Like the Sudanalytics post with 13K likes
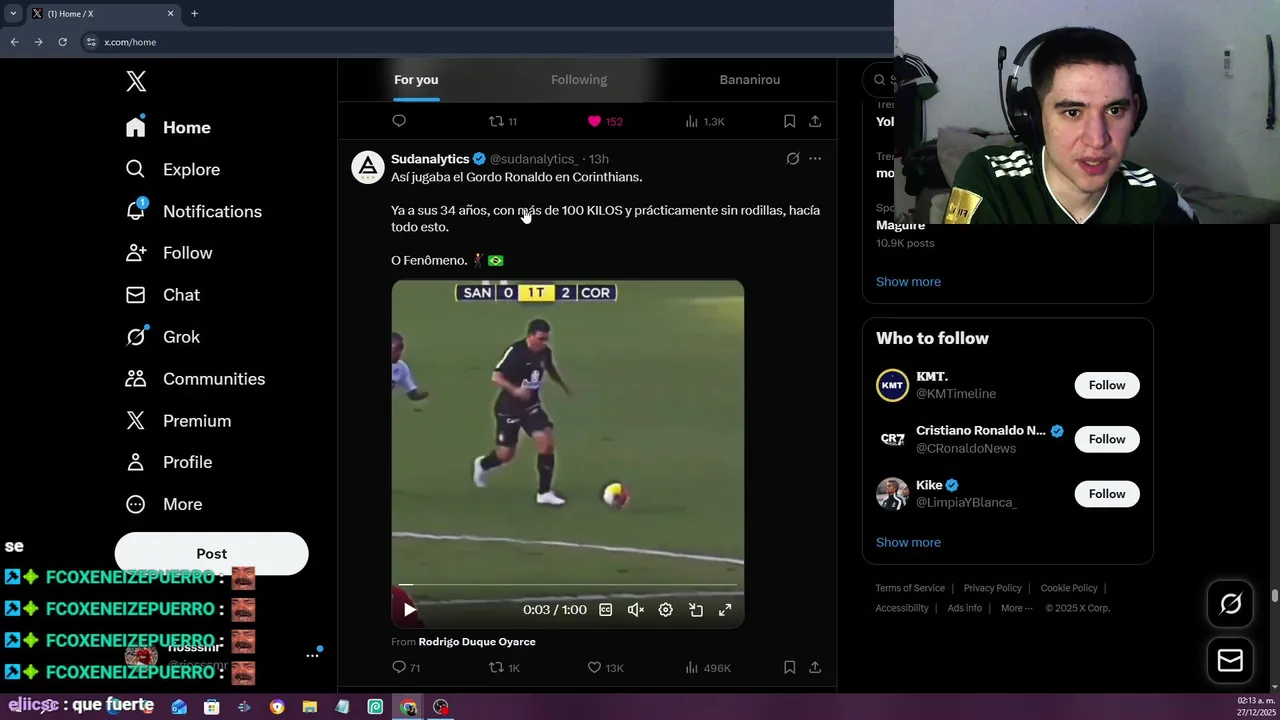Screen dimensions: 1280x720 [x=605, y=667]
